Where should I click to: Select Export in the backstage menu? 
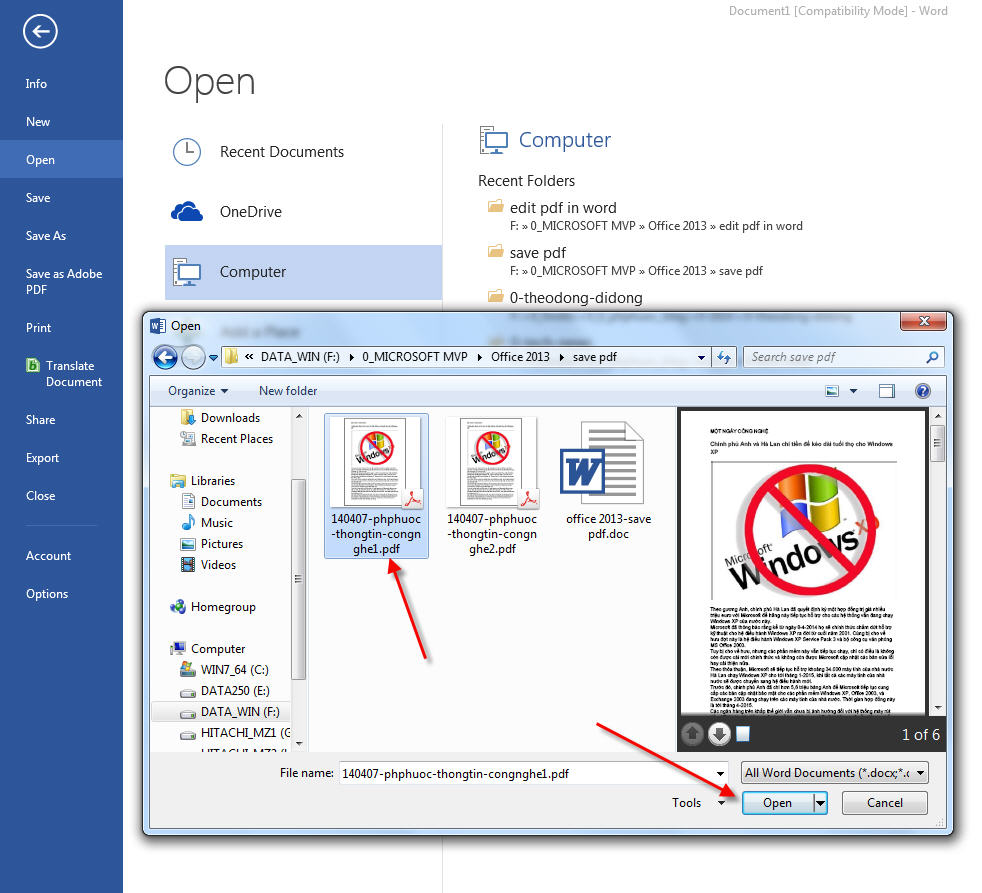(x=42, y=458)
